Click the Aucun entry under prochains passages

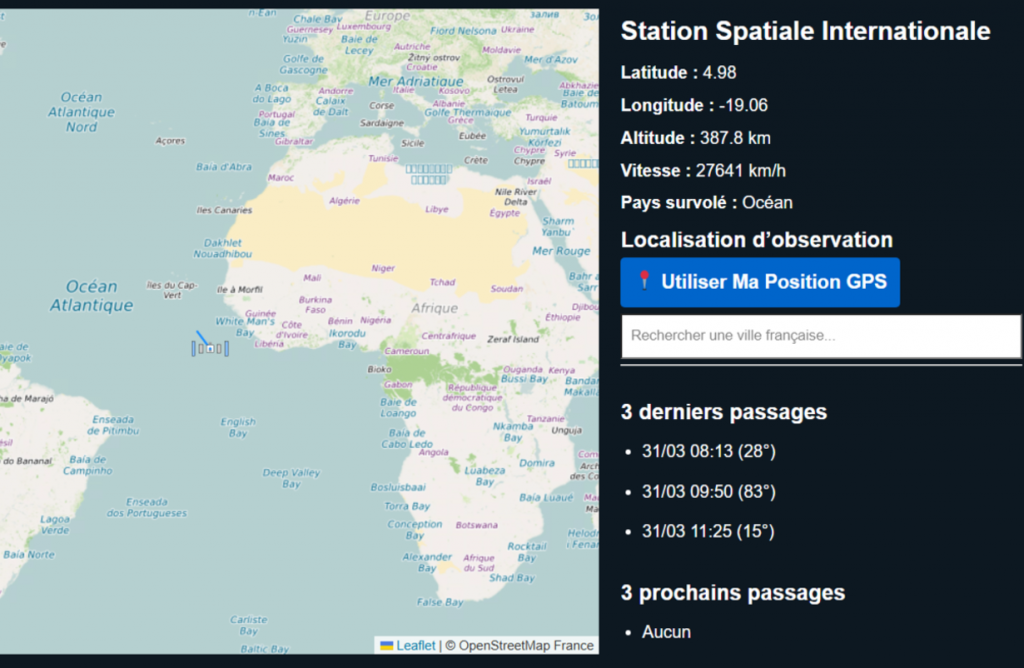666,632
